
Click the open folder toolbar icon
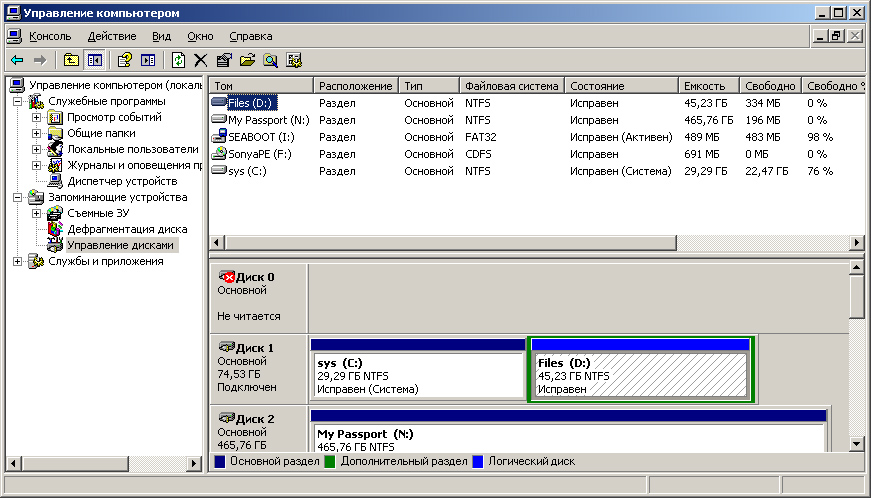click(247, 60)
